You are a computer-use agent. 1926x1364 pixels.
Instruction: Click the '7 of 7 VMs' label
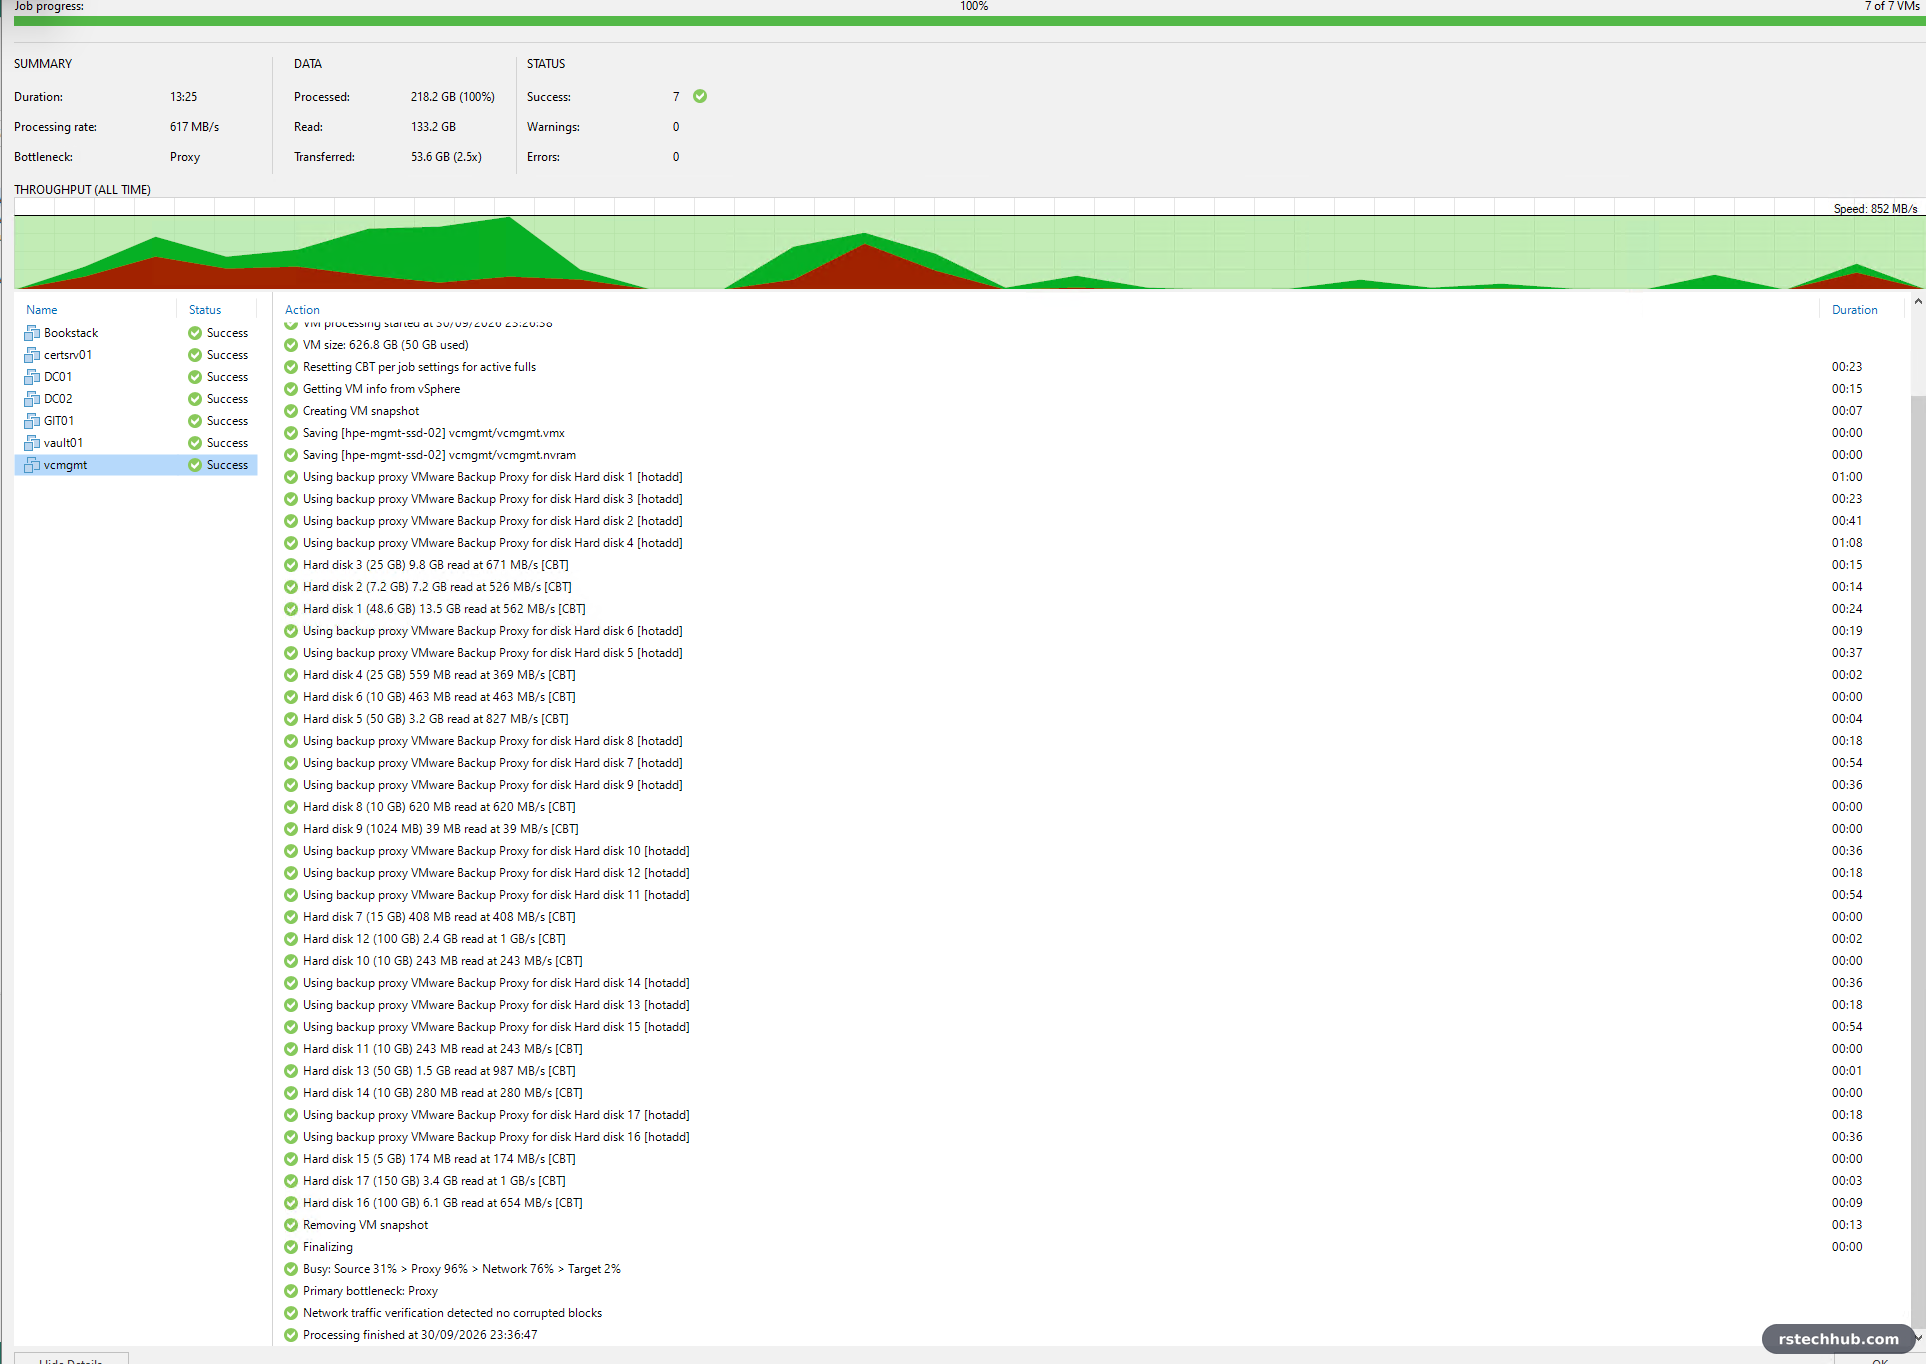point(1891,6)
